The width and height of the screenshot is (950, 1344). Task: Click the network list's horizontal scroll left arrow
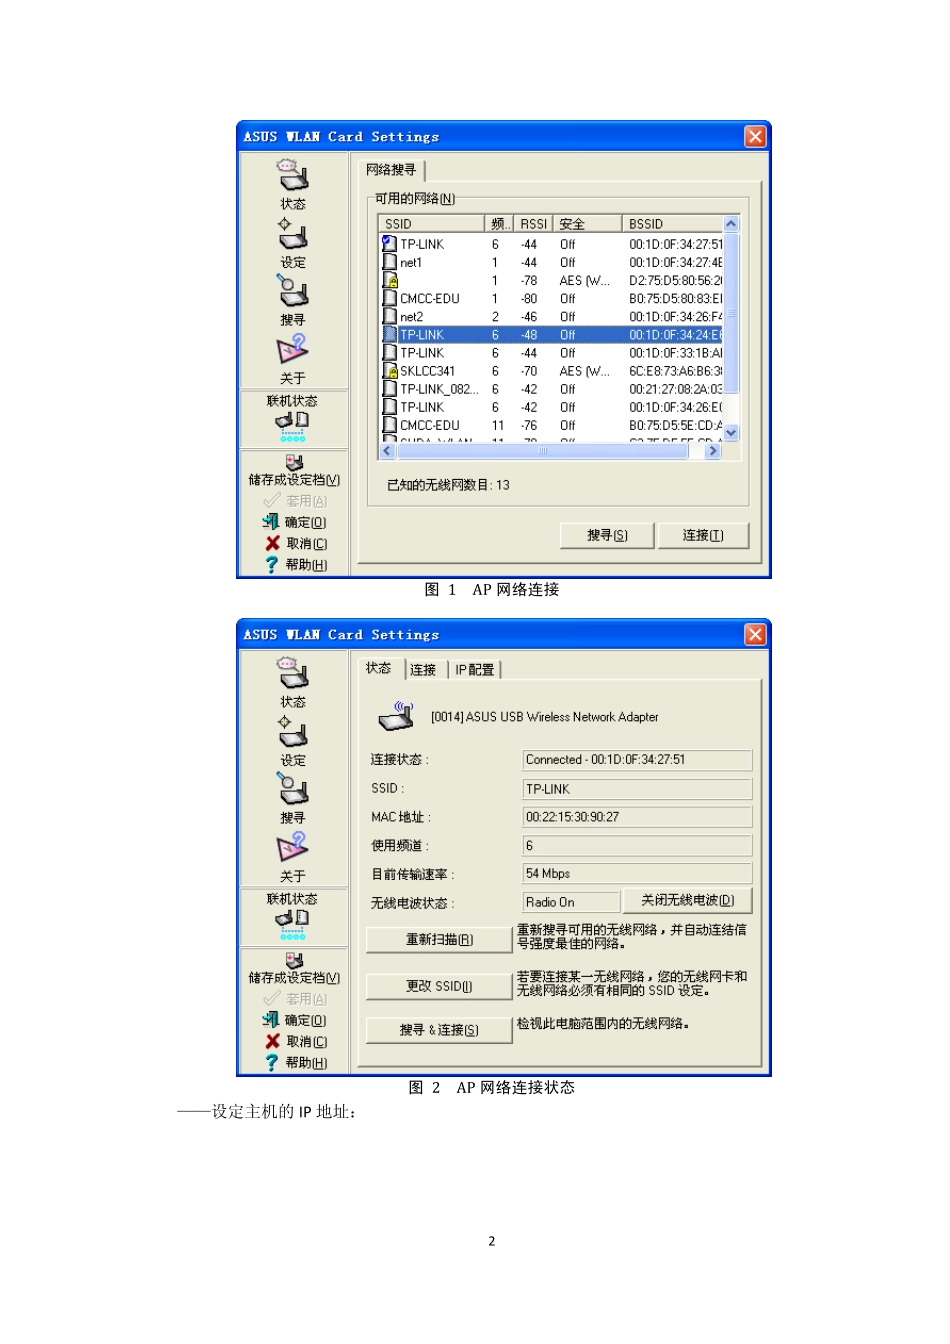point(387,451)
